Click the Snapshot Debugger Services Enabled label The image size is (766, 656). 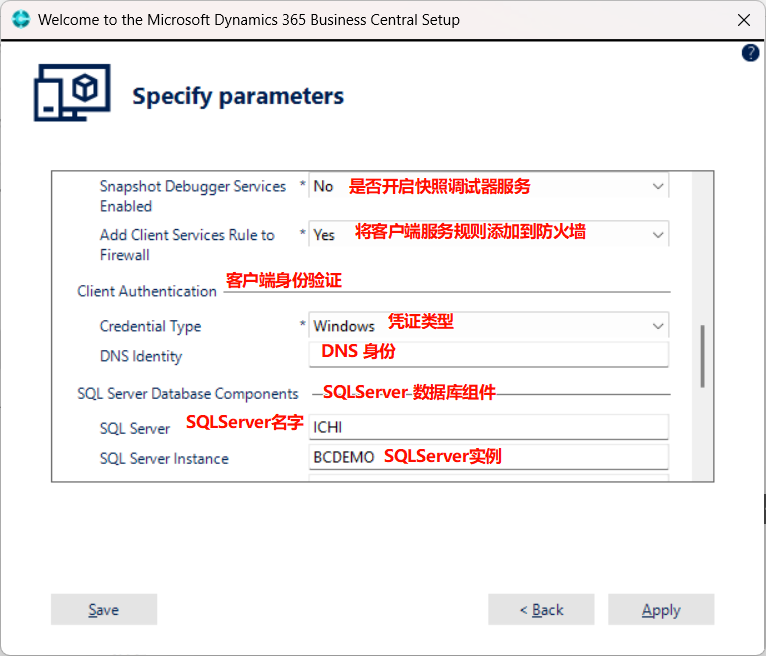click(x=193, y=196)
